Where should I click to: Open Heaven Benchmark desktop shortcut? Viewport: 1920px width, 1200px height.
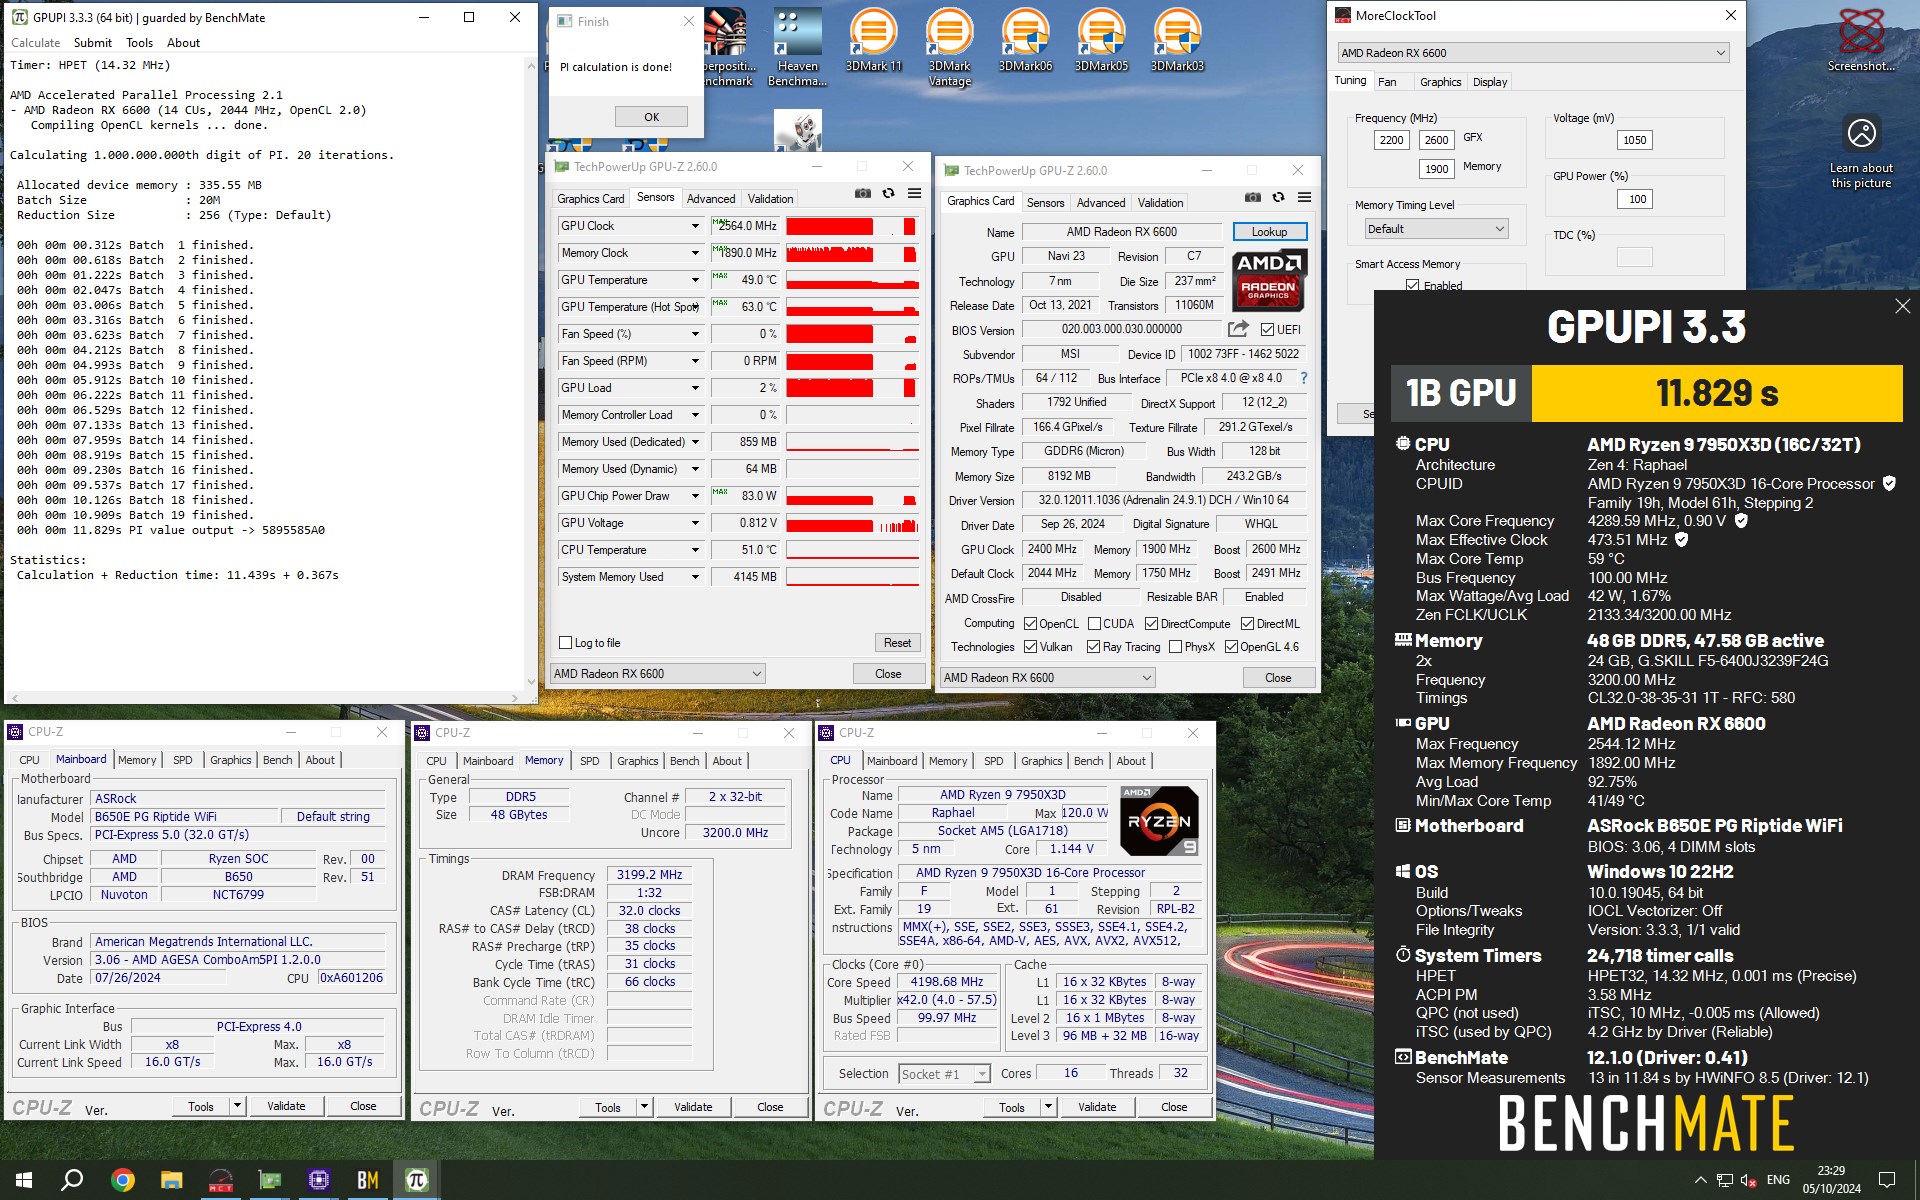coord(797,47)
